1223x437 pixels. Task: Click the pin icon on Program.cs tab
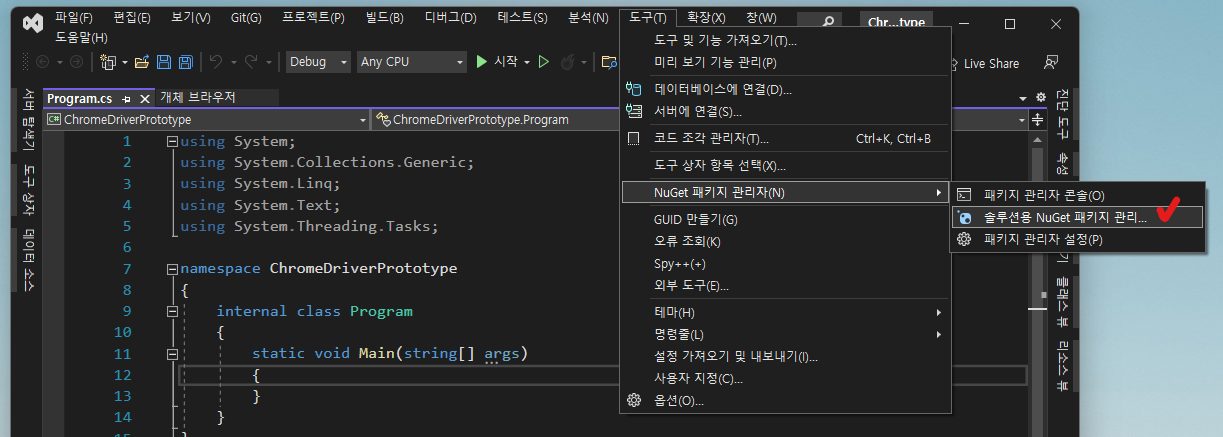coord(126,99)
